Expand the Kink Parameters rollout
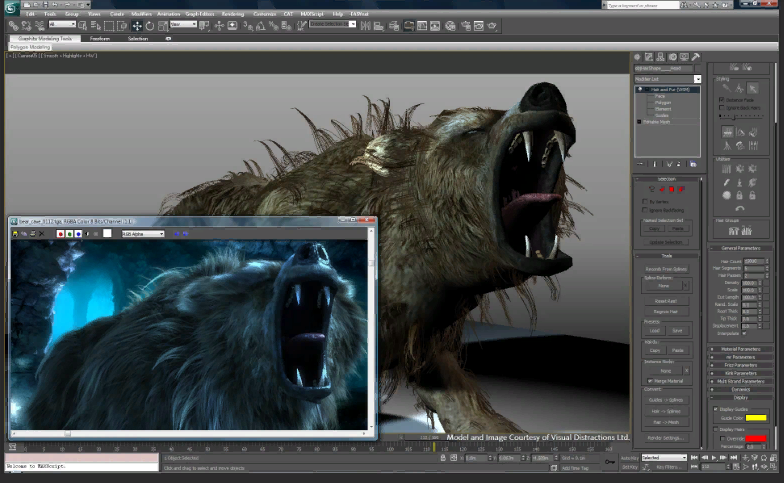Viewport: 784px width, 483px height. (x=740, y=373)
